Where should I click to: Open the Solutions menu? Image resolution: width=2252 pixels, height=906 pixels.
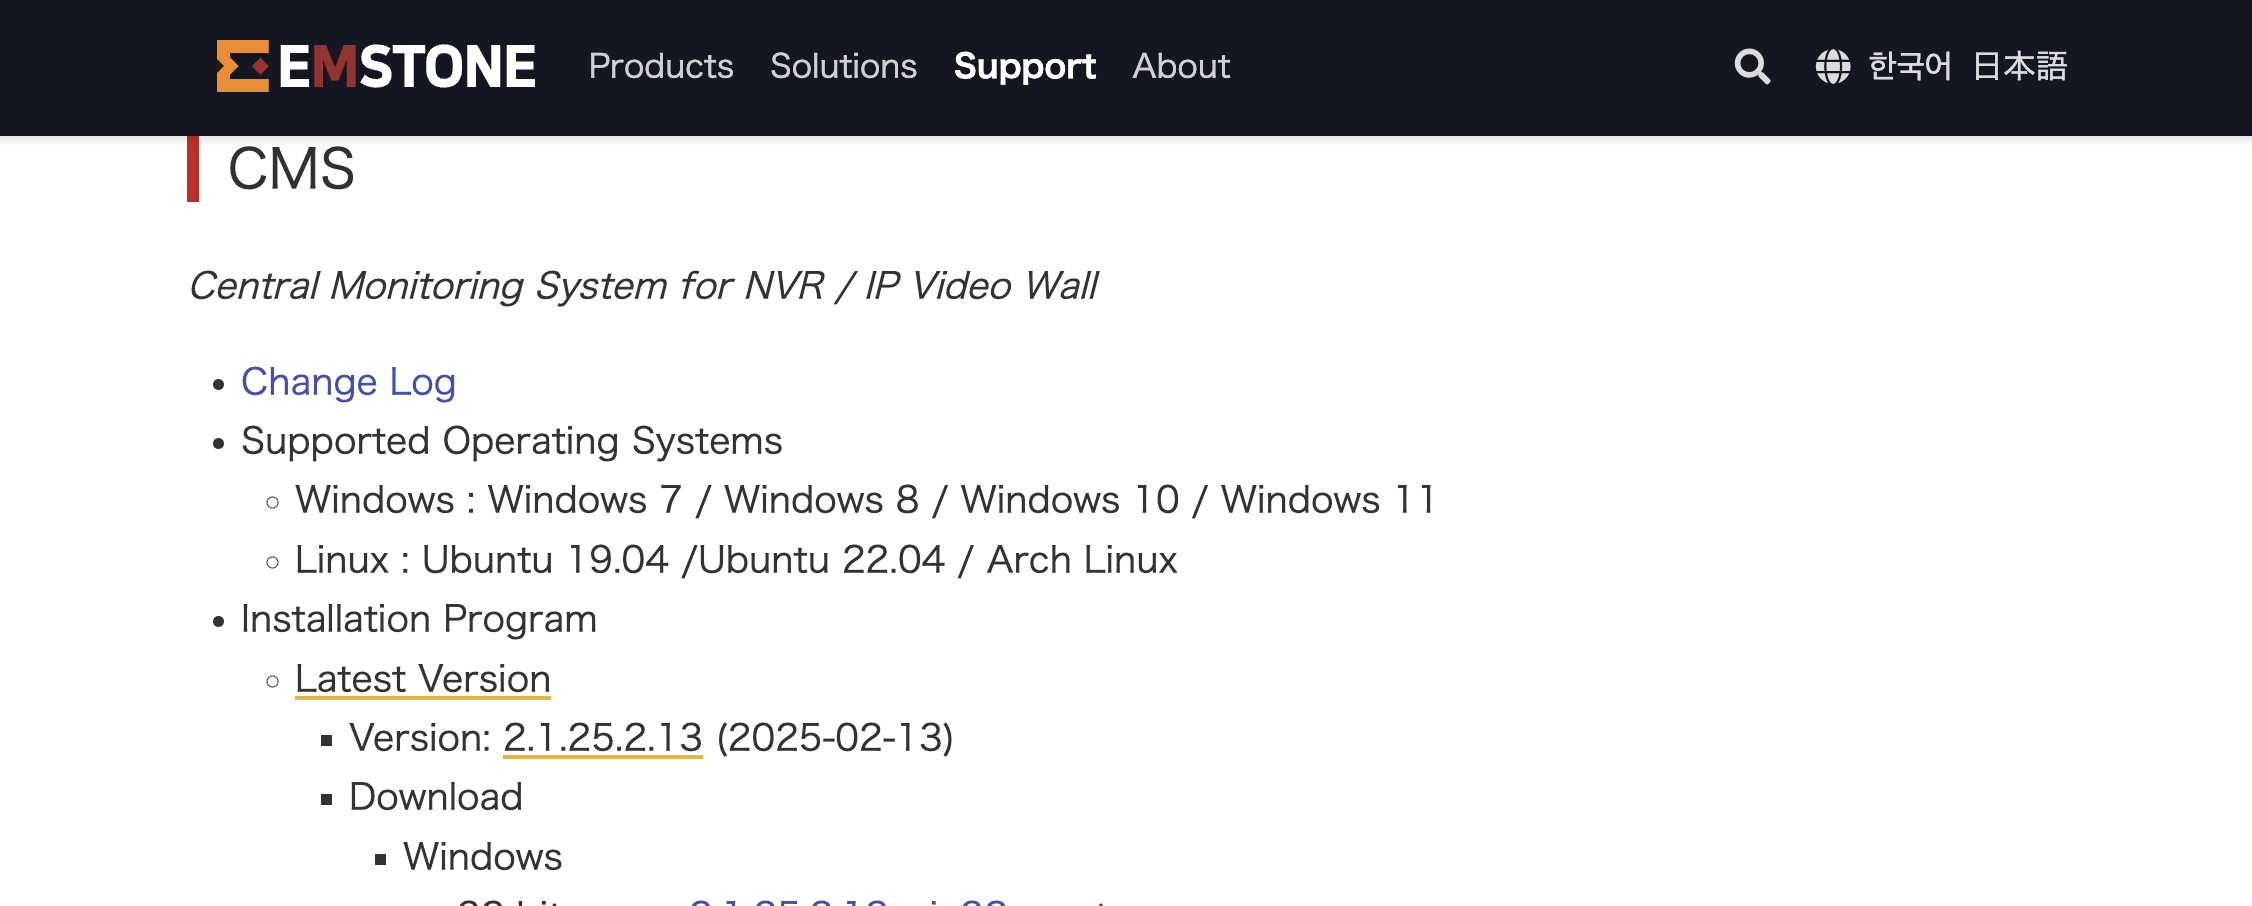[x=843, y=66]
